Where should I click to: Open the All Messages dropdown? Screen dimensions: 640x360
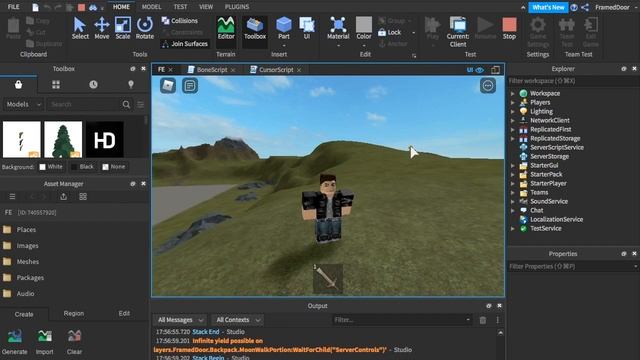[x=180, y=320]
